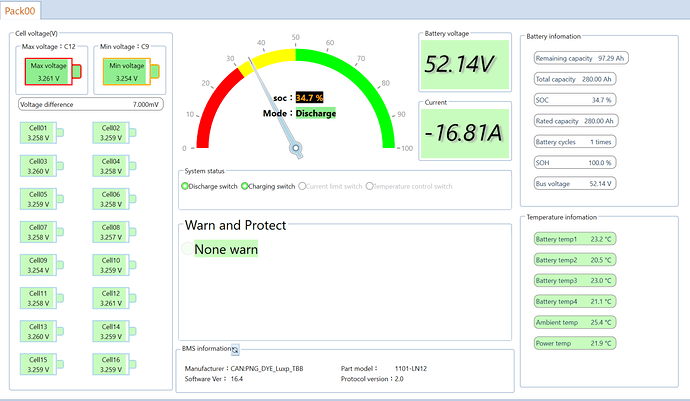This screenshot has width=690, height=401.
Task: Select the Cell11 battery icon
Action: tap(42, 298)
